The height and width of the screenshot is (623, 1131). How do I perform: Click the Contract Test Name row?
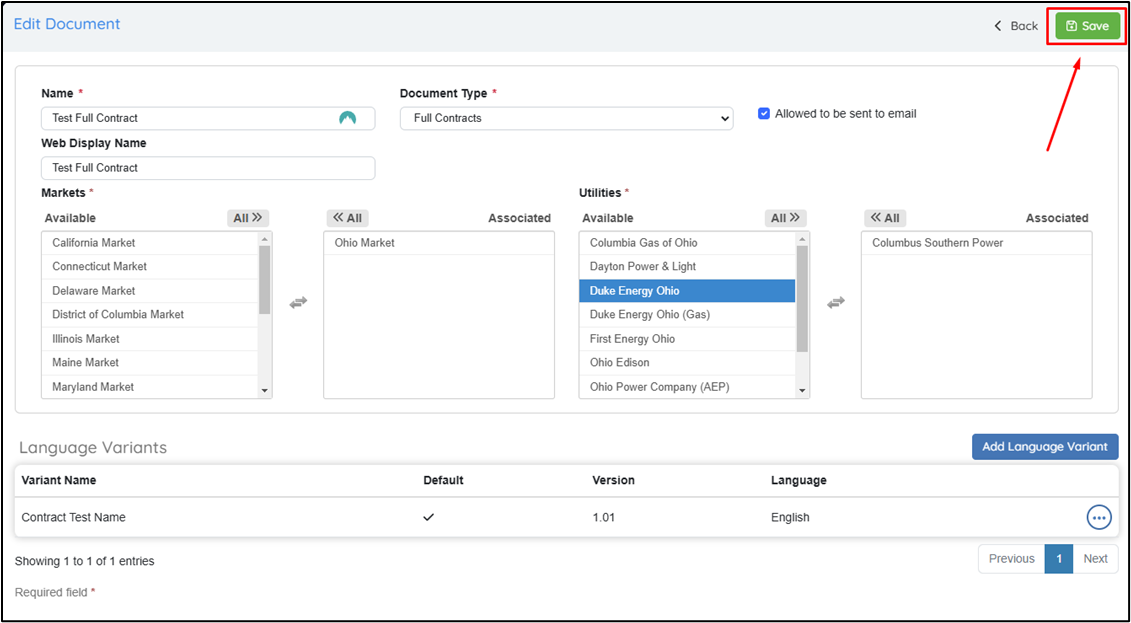(x=566, y=517)
